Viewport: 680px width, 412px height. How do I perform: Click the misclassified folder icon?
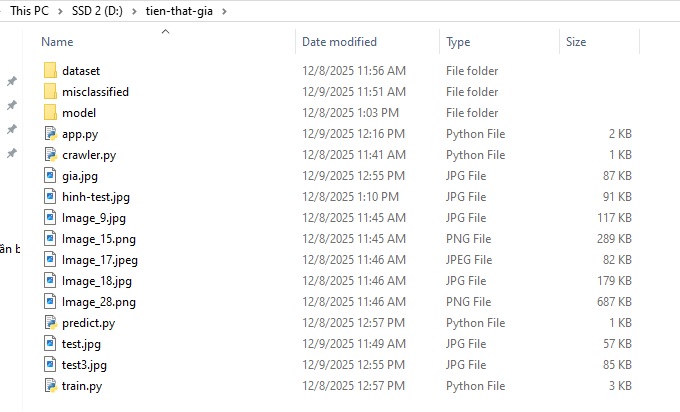51,92
